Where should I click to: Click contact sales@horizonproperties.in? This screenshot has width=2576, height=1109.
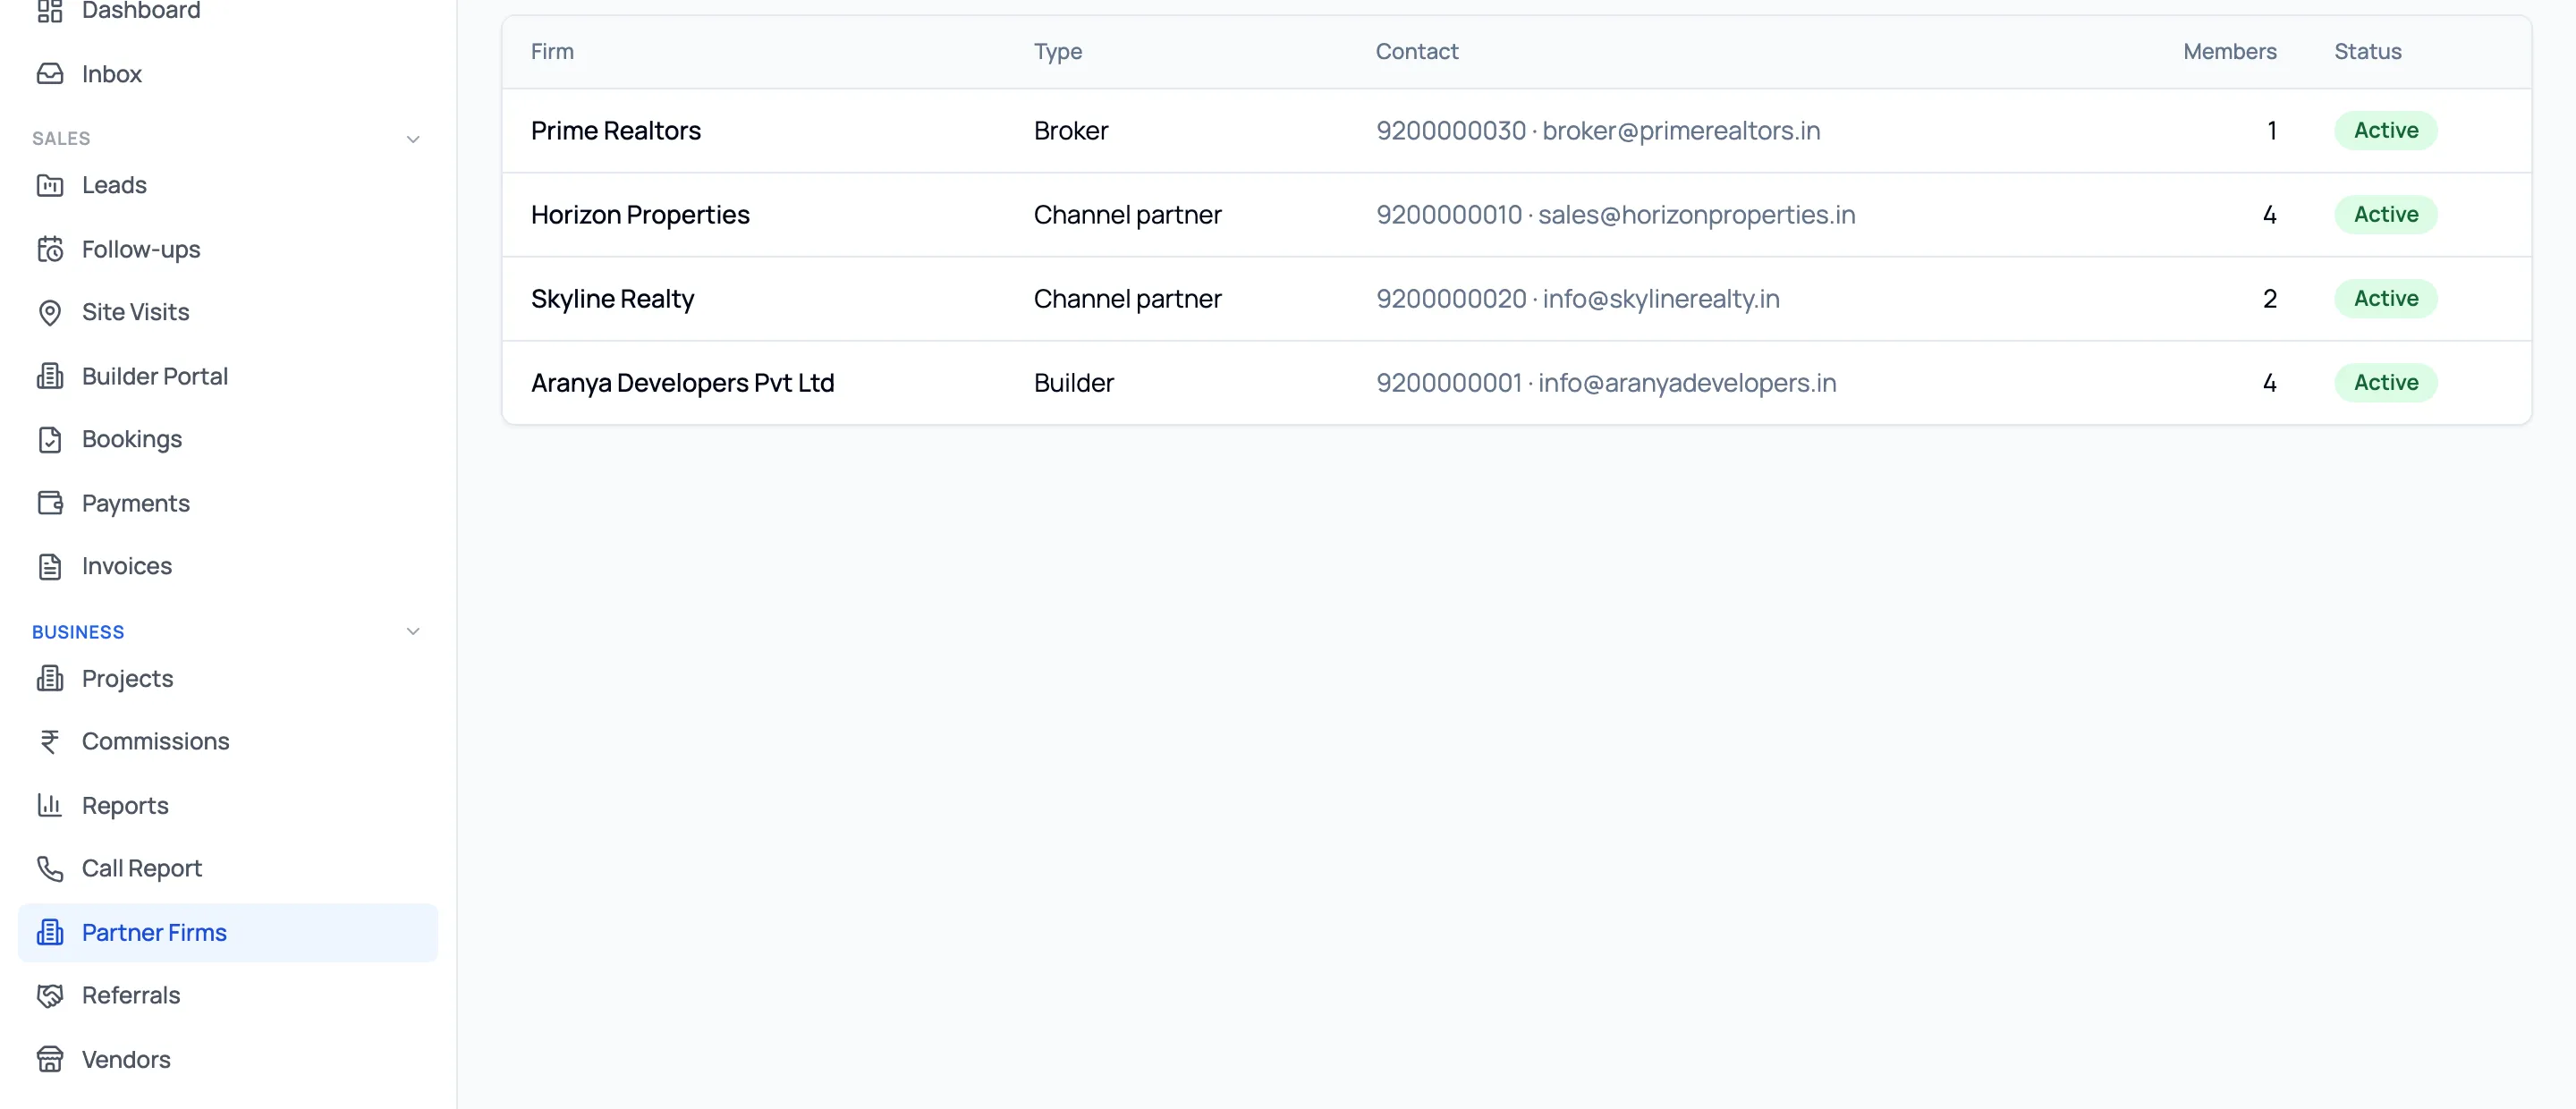tap(1696, 214)
